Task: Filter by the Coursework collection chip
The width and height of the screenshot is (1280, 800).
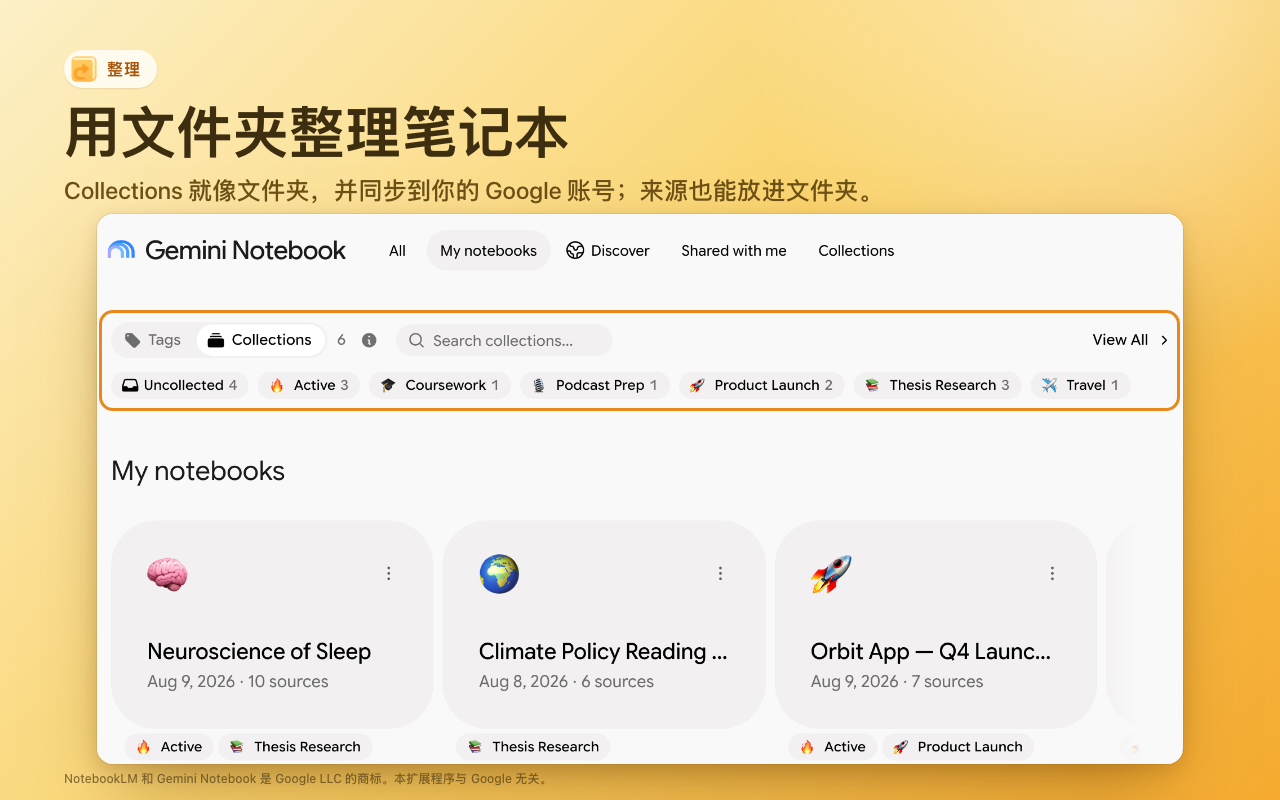Action: [x=440, y=385]
